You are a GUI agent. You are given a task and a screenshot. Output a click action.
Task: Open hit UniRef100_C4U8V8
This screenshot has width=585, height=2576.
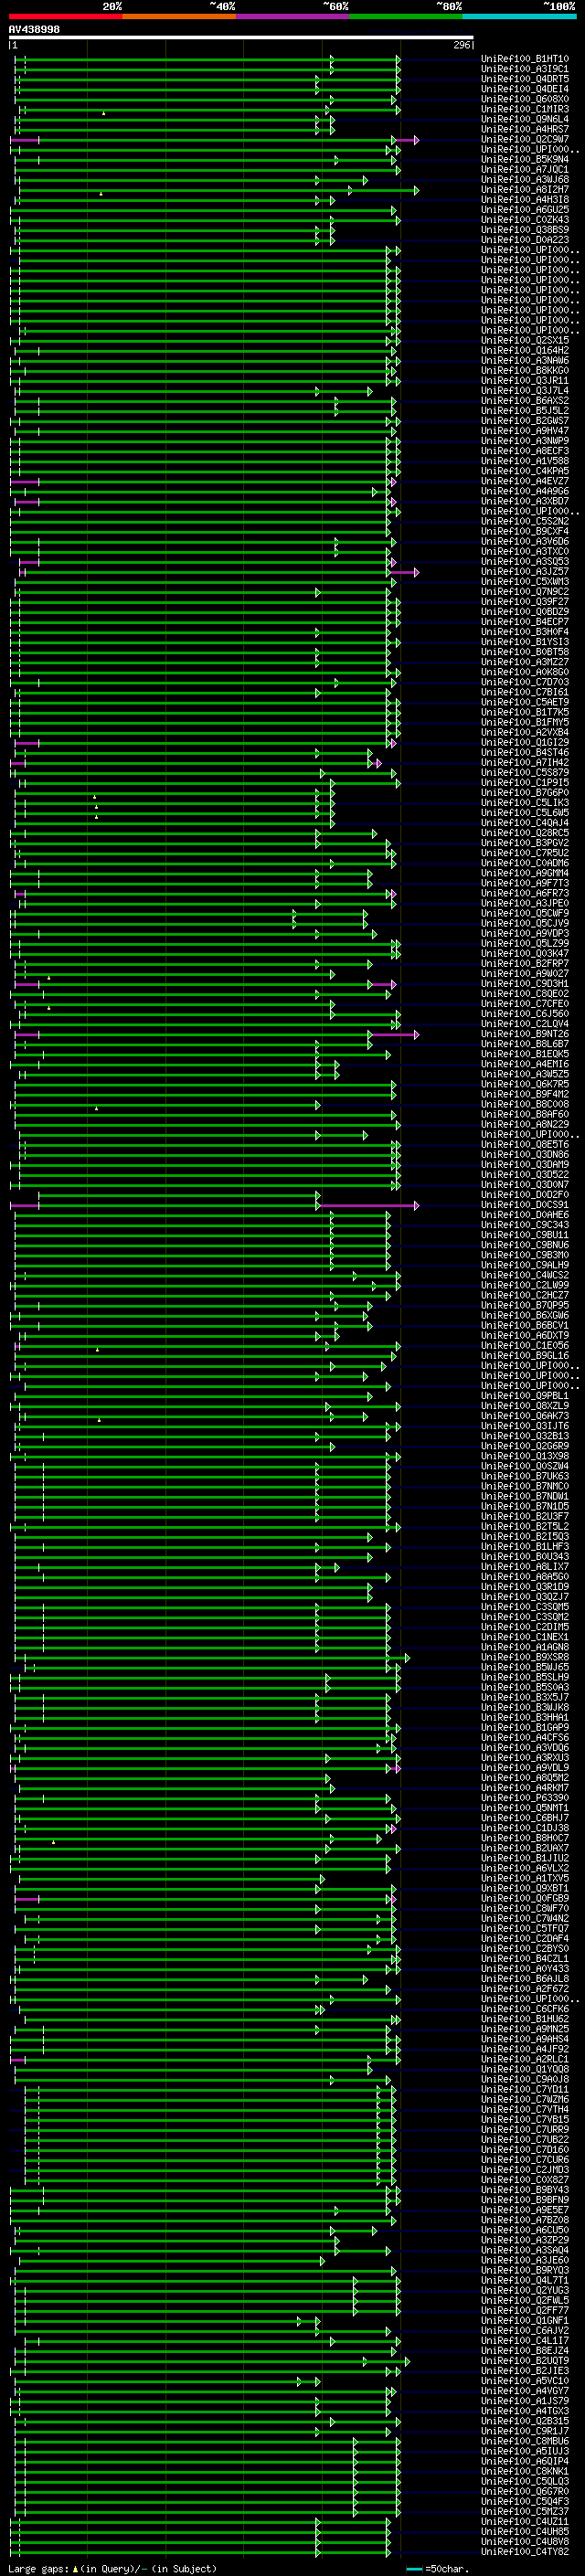coord(524,2540)
